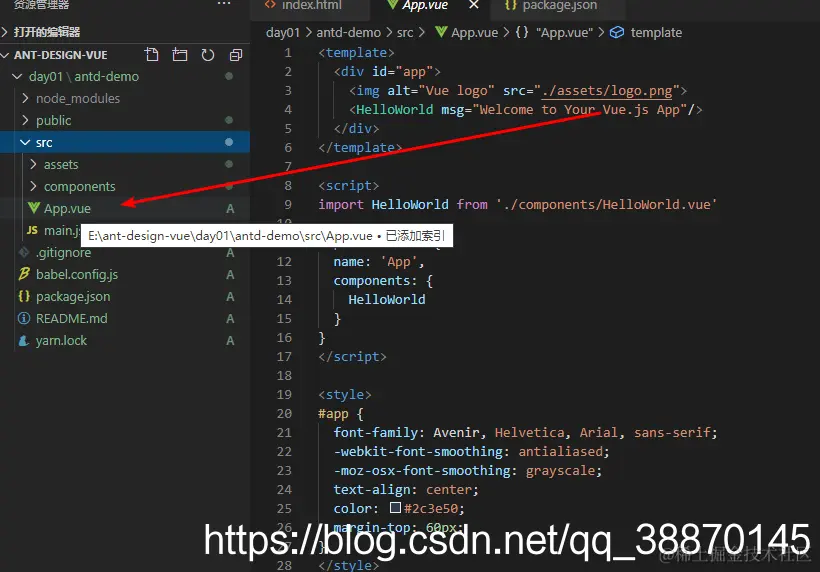The image size is (820, 572).
Task: Click HelloWorld on line 14
Action: (x=386, y=300)
